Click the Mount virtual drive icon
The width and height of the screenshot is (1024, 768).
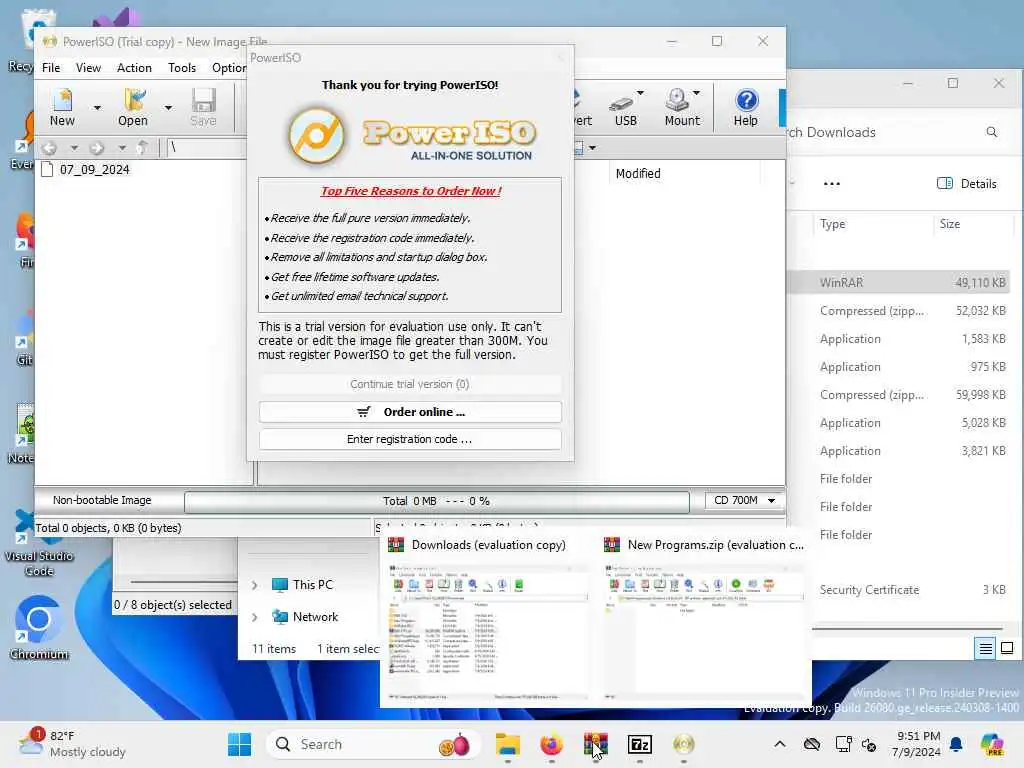[x=682, y=107]
